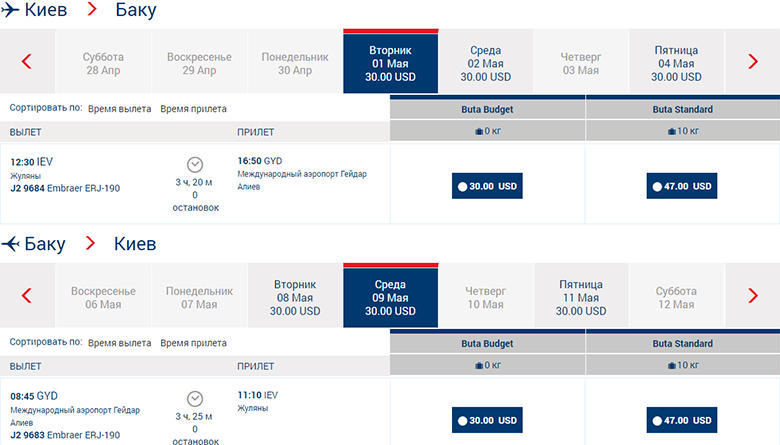Sort return flights by Время вылета

tap(120, 342)
